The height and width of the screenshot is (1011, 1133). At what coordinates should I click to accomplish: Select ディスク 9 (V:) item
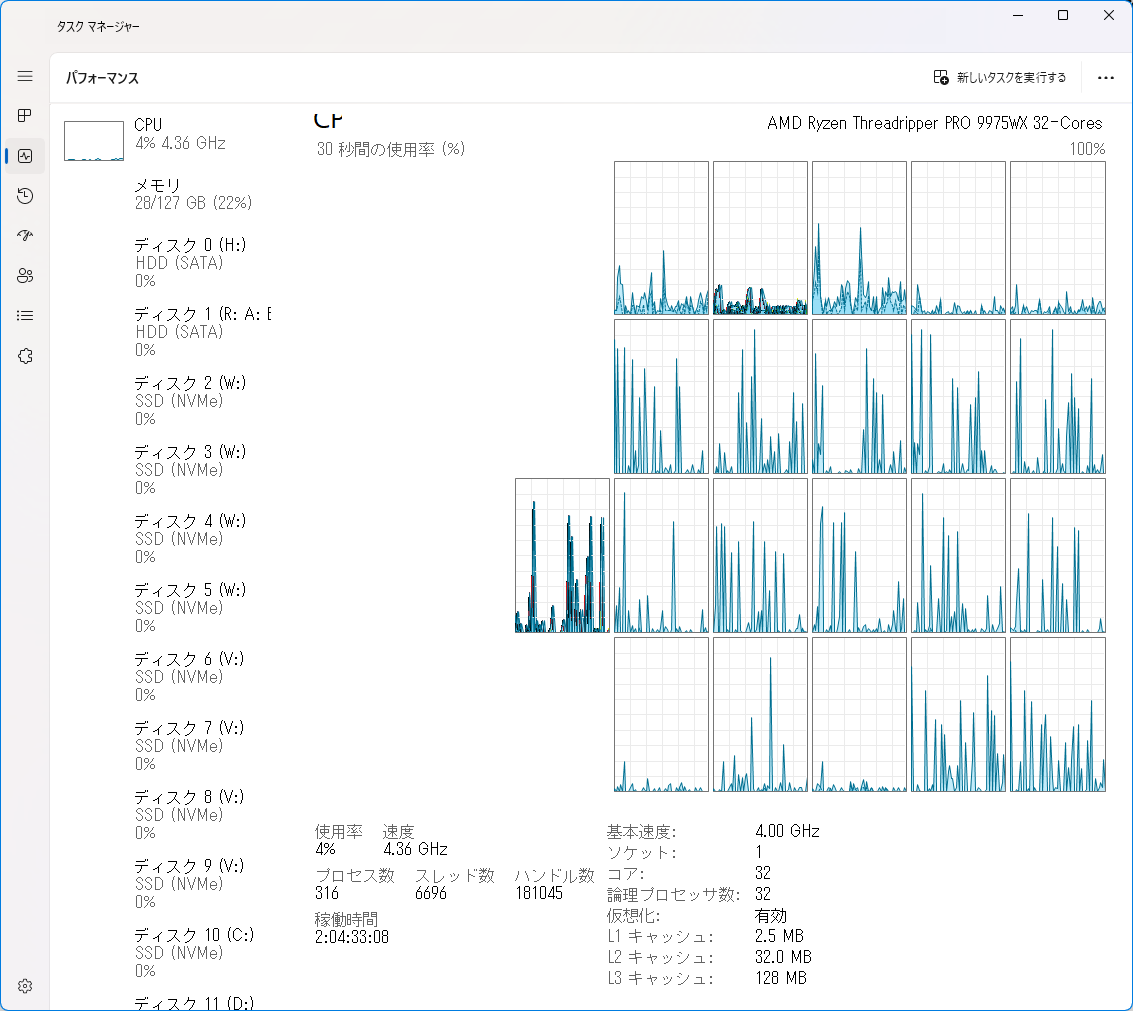point(166,884)
